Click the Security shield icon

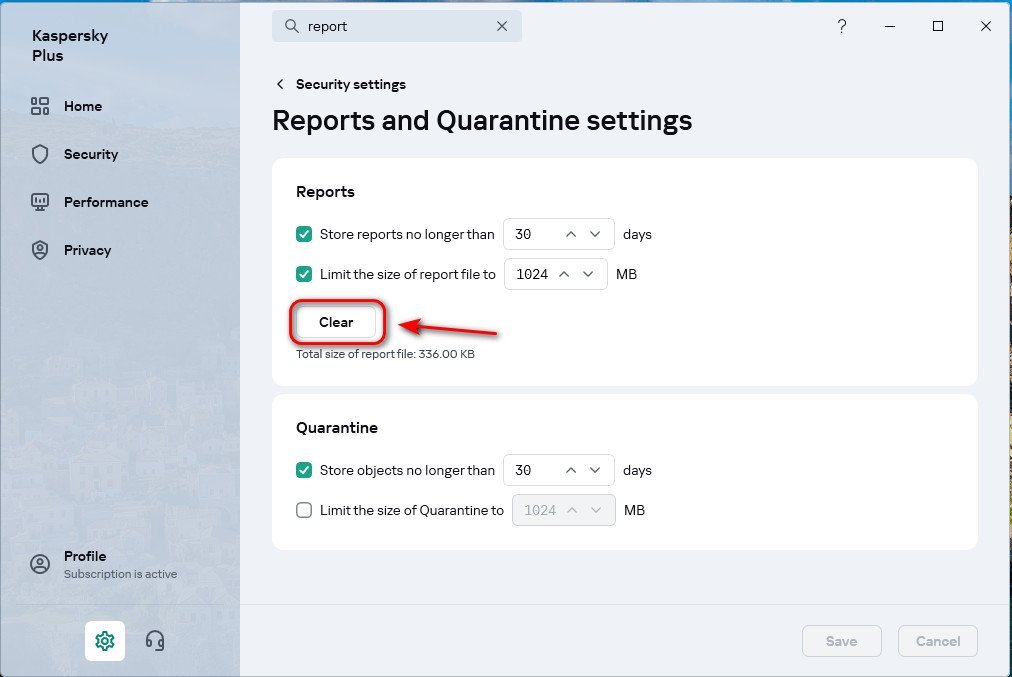click(40, 154)
